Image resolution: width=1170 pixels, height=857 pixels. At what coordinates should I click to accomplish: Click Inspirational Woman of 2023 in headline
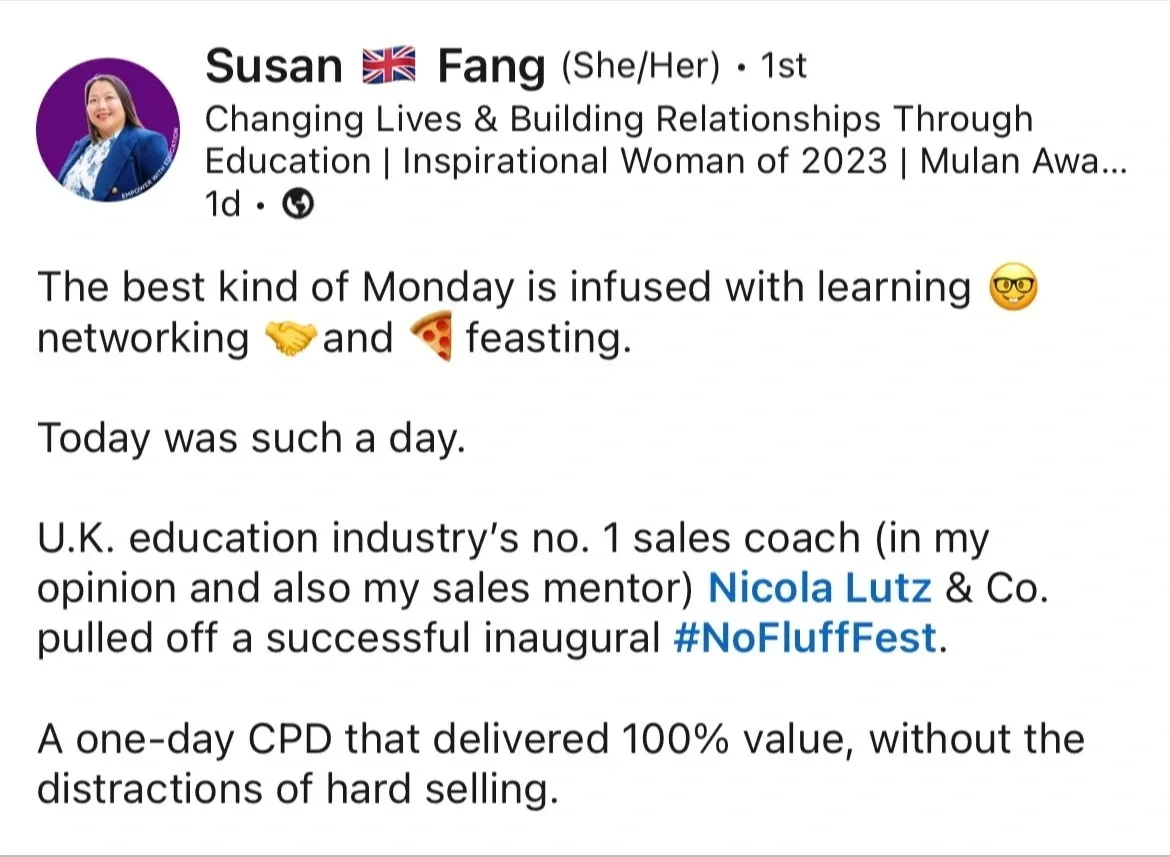click(x=644, y=161)
